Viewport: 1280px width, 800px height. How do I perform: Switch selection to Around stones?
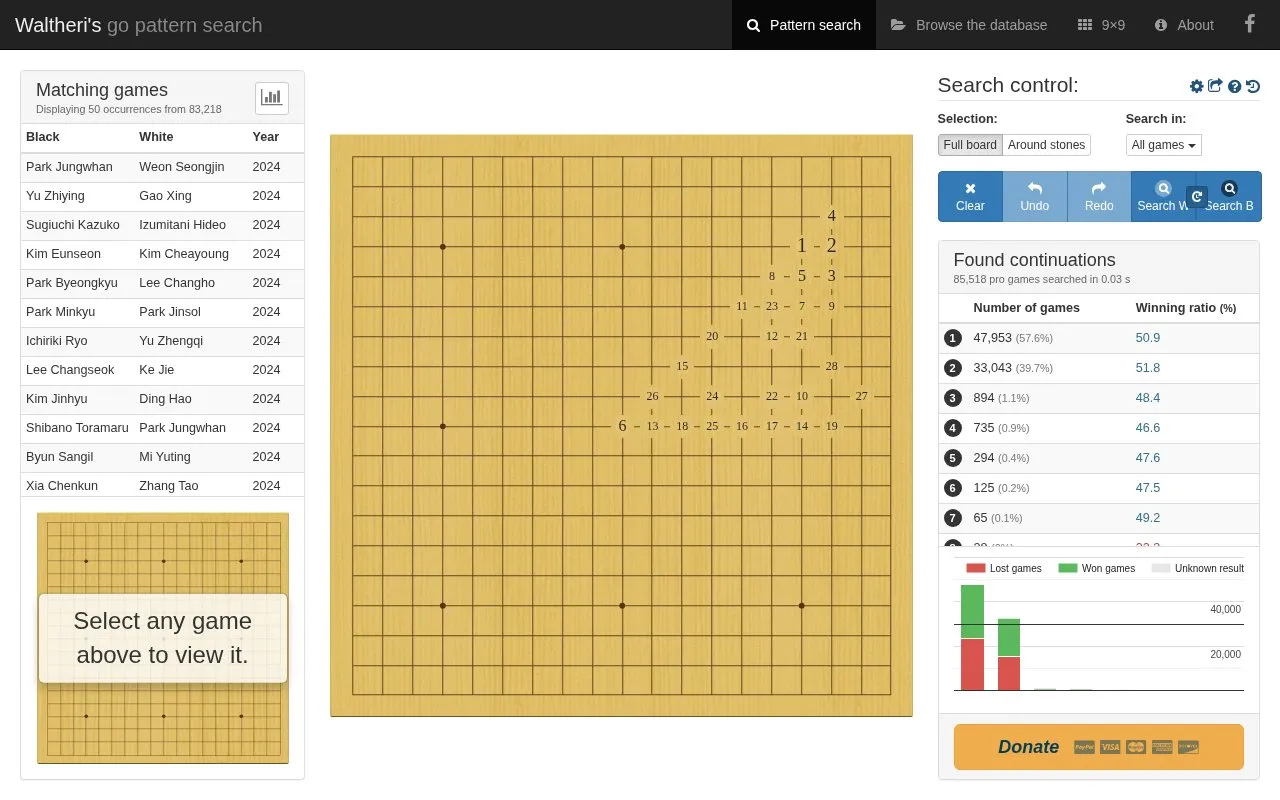tap(1046, 145)
